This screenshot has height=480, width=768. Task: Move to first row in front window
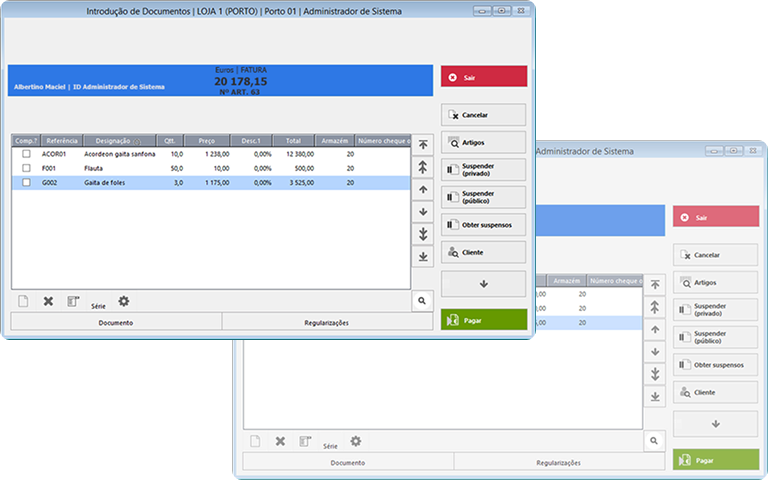coord(423,145)
